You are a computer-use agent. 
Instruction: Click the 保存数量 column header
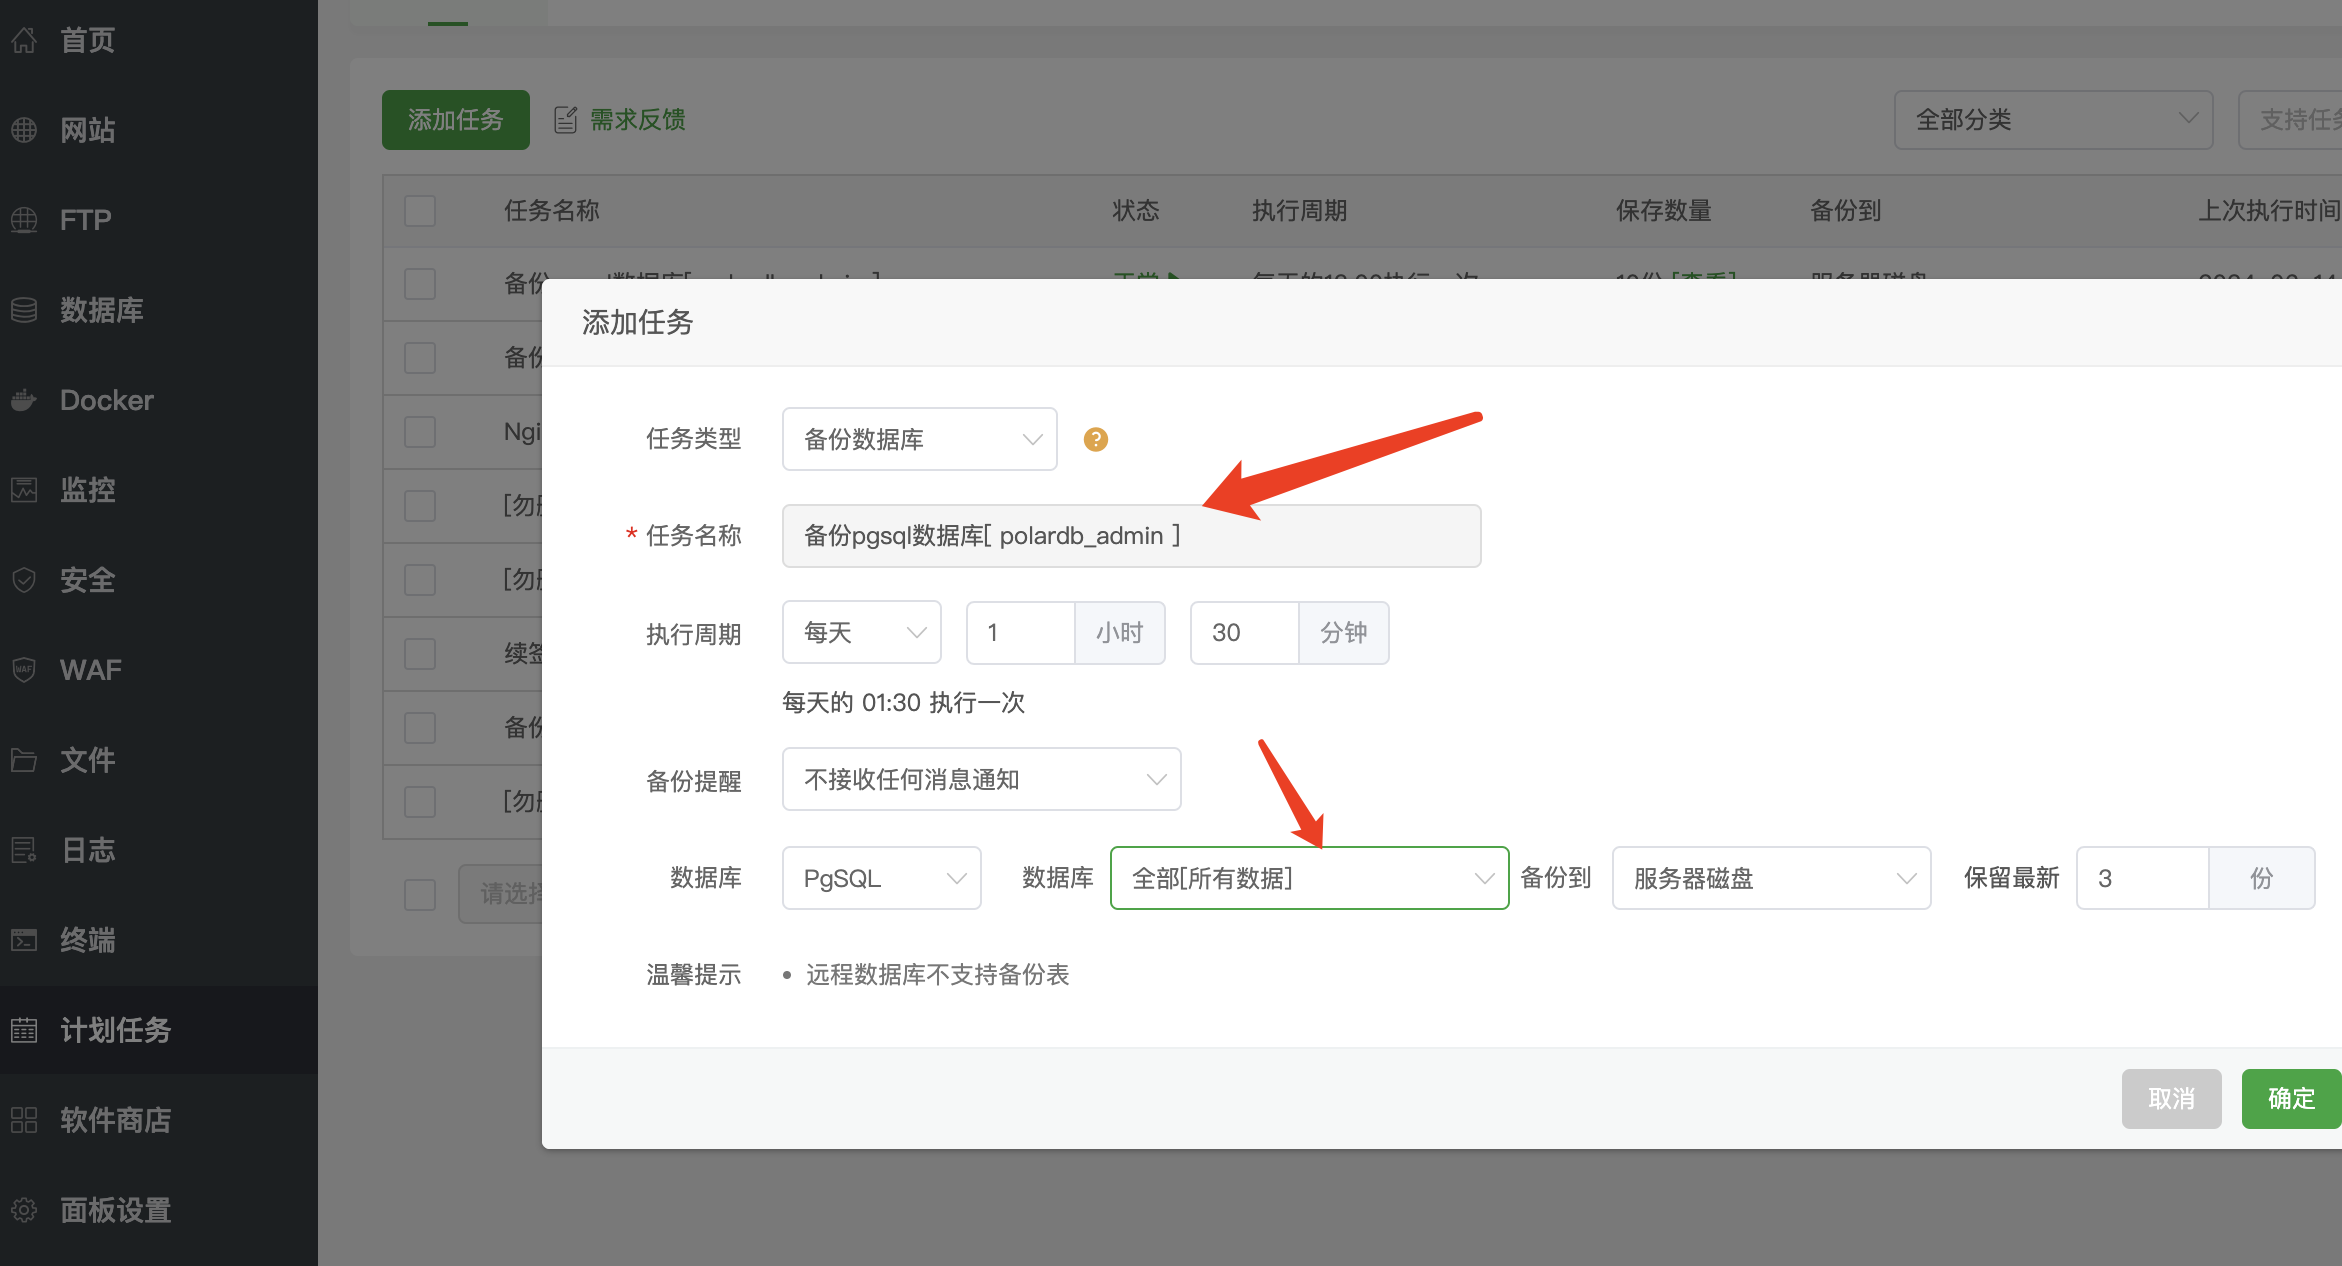pos(1664,211)
